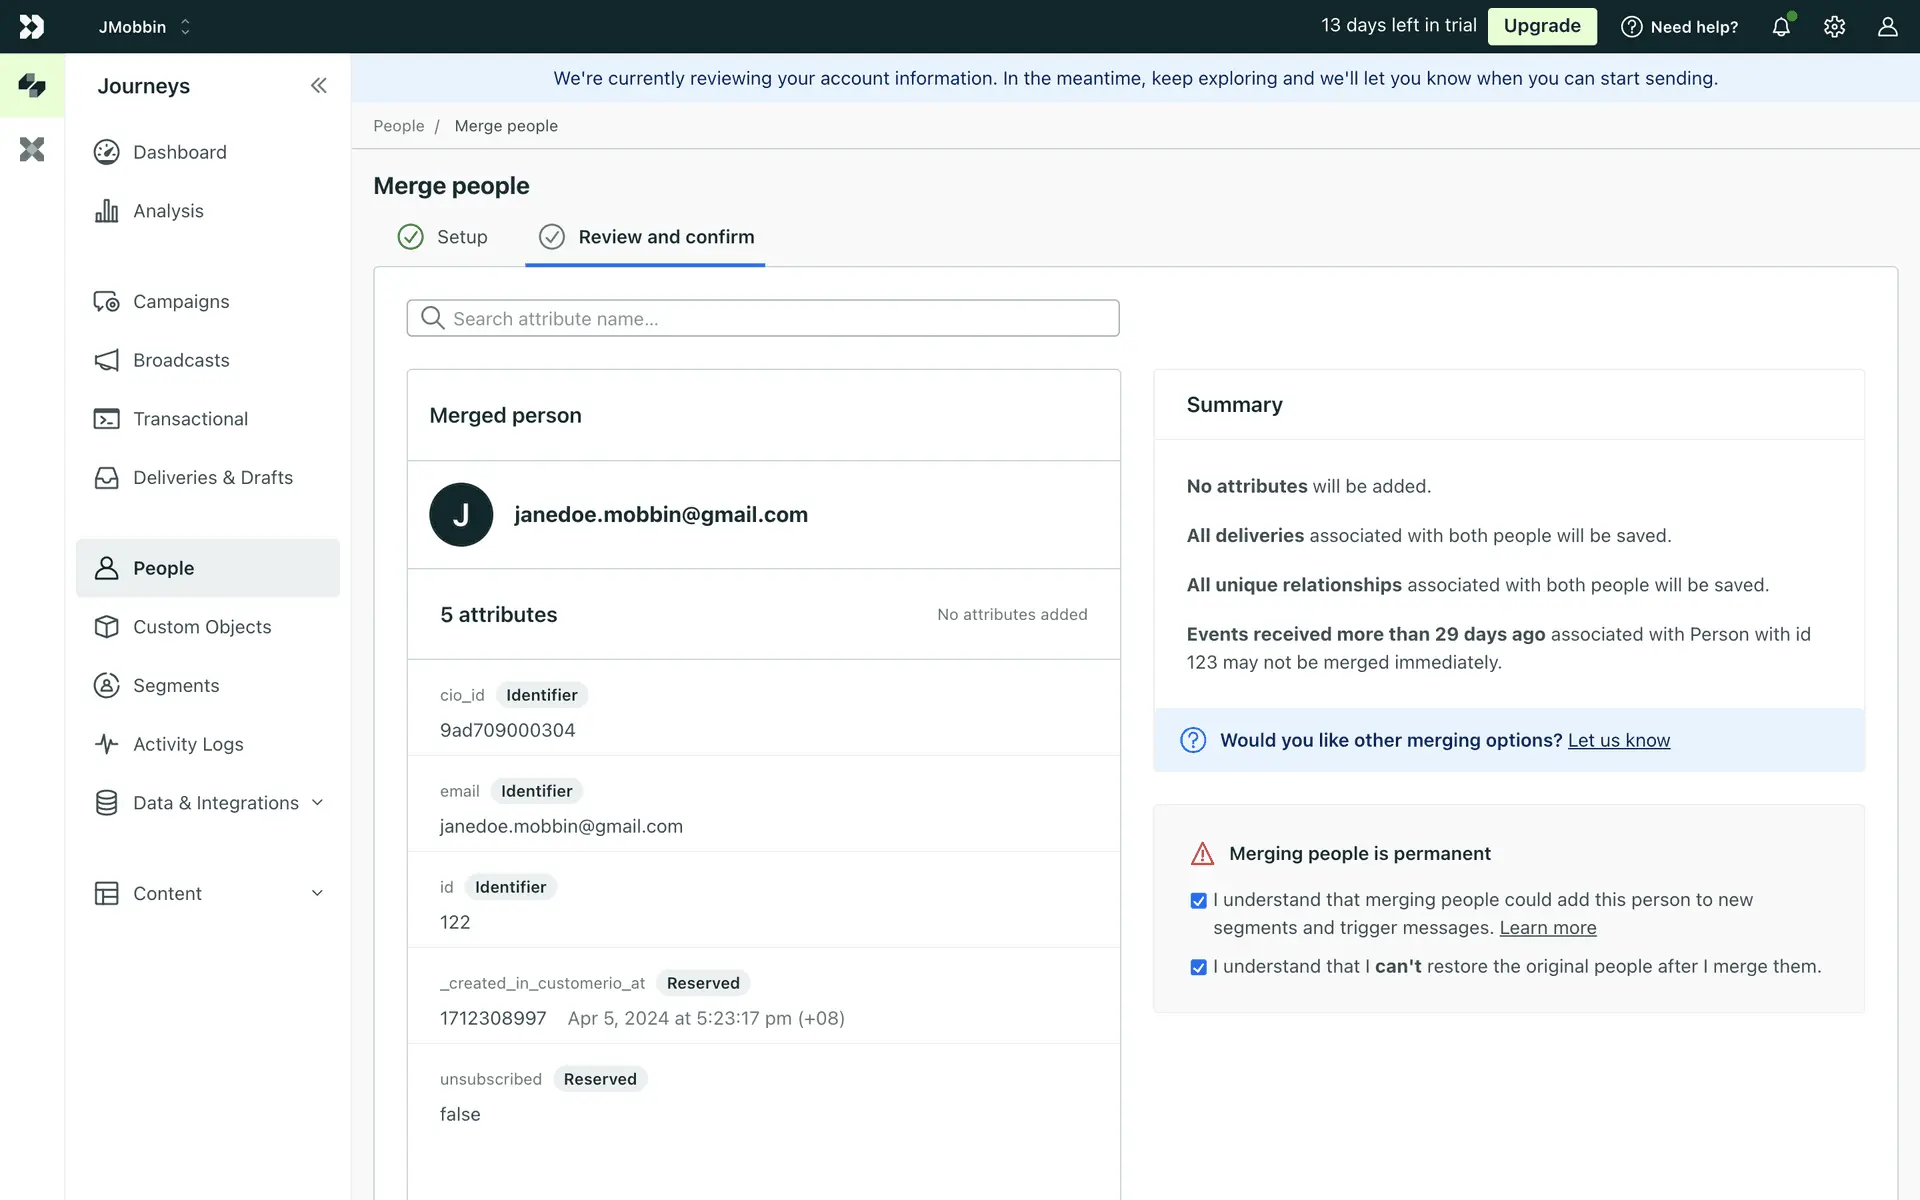Viewport: 1920px width, 1200px height.
Task: Follow the Let us know link
Action: click(1618, 740)
